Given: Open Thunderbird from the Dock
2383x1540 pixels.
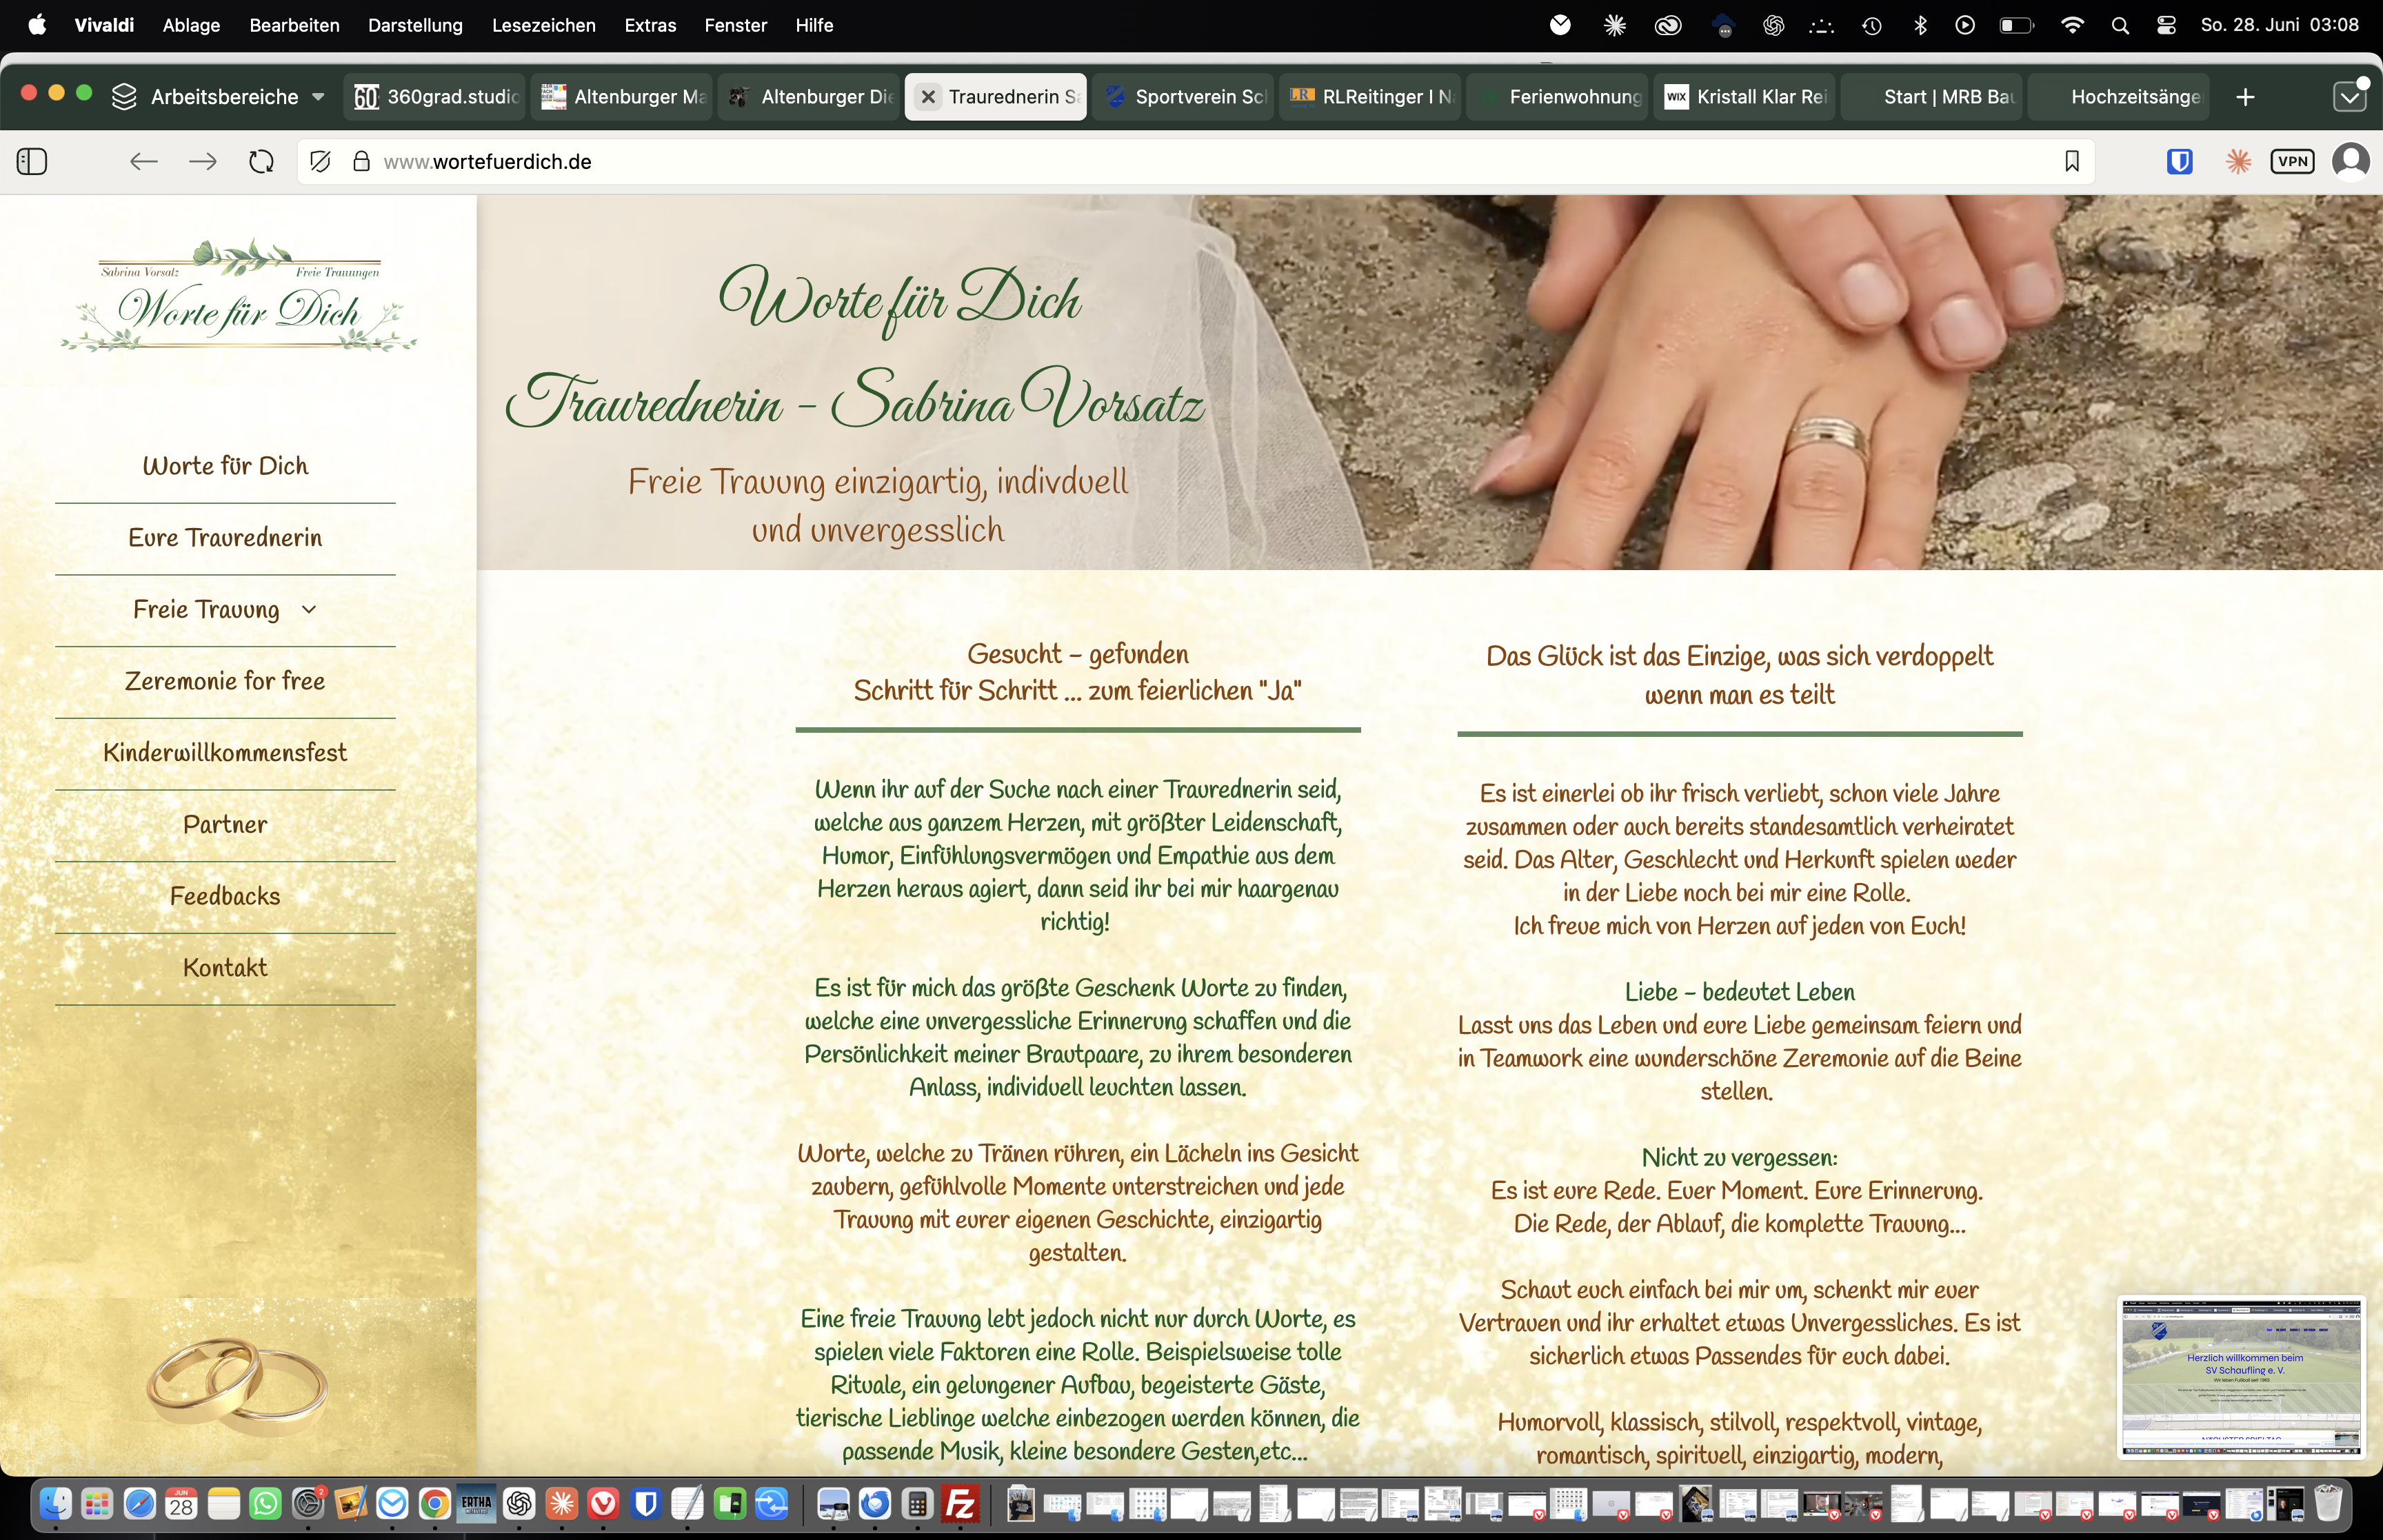Looking at the screenshot, I should pyautogui.click(x=875, y=1503).
